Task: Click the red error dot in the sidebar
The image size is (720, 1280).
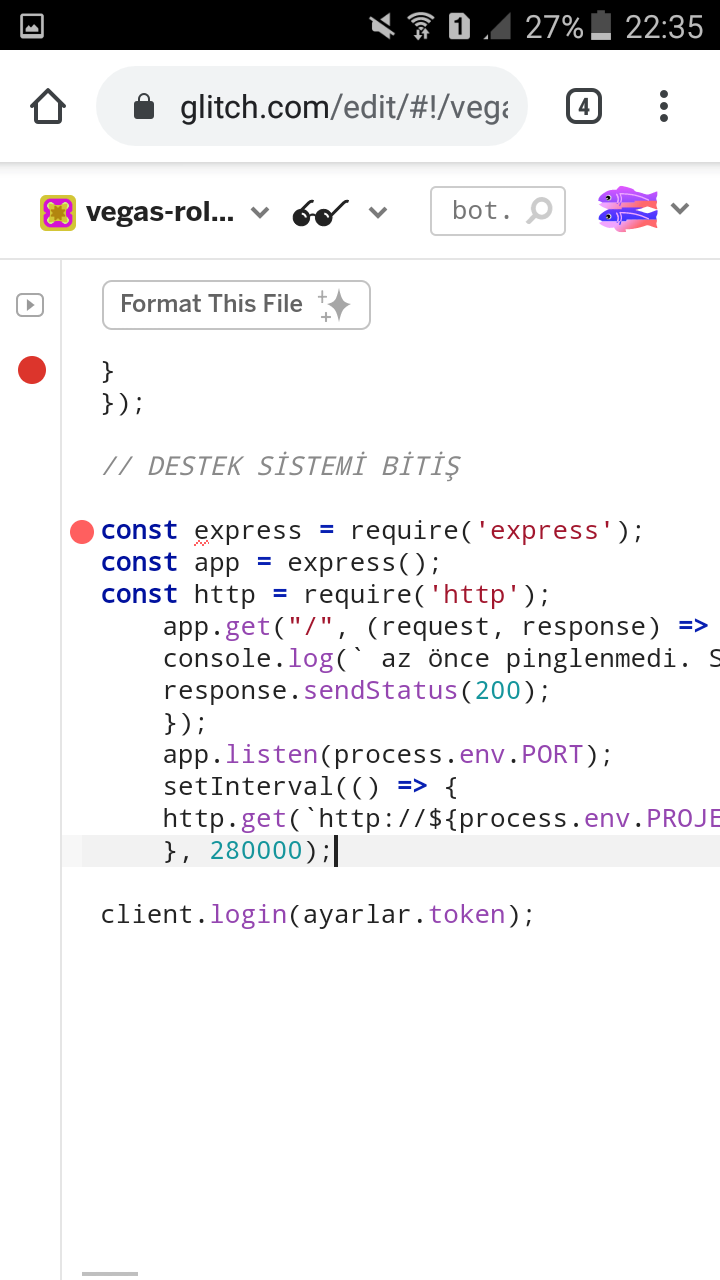Action: (32, 371)
